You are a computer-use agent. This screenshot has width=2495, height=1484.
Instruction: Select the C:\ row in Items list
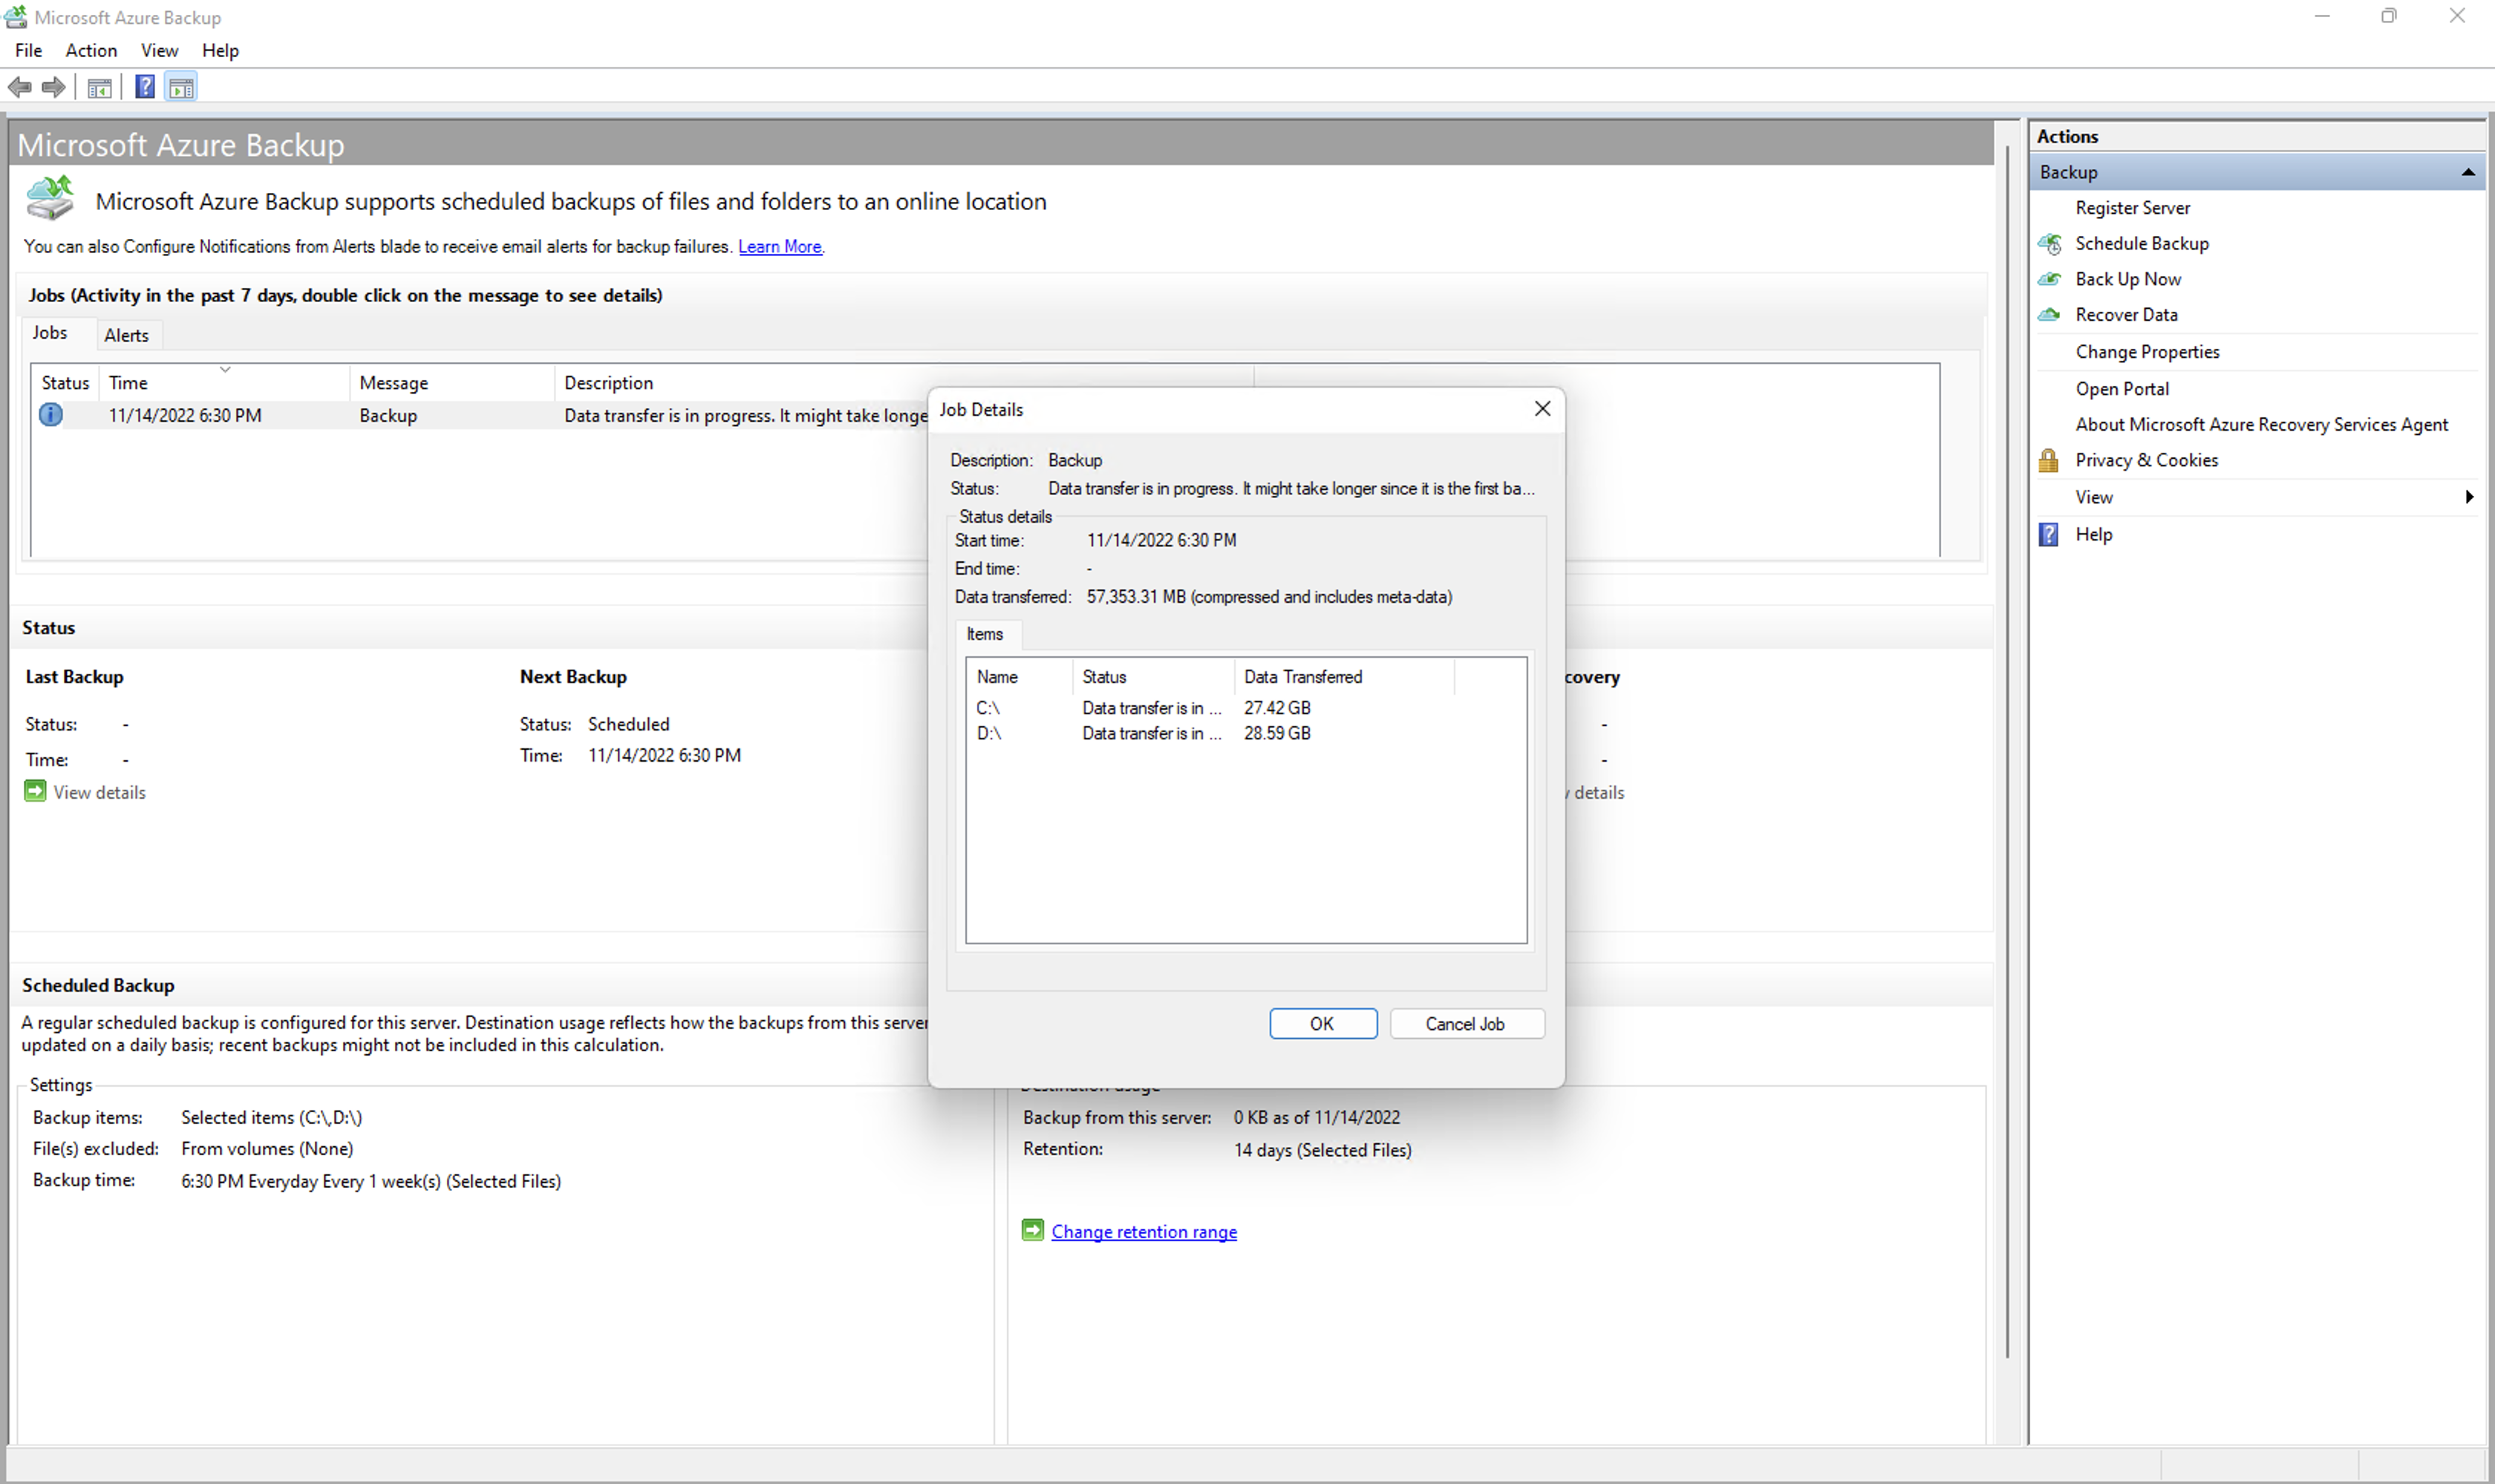click(x=1246, y=708)
